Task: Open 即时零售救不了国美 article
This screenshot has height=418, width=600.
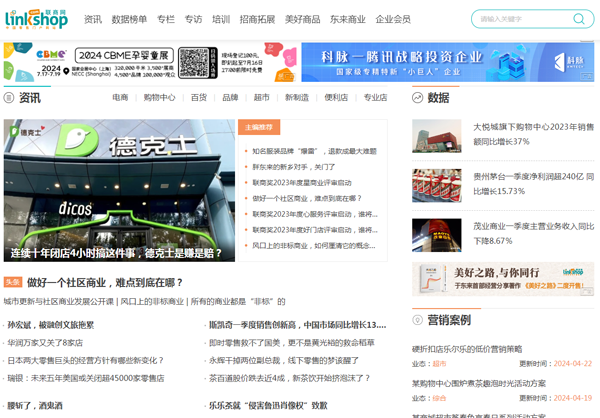Action: point(292,343)
